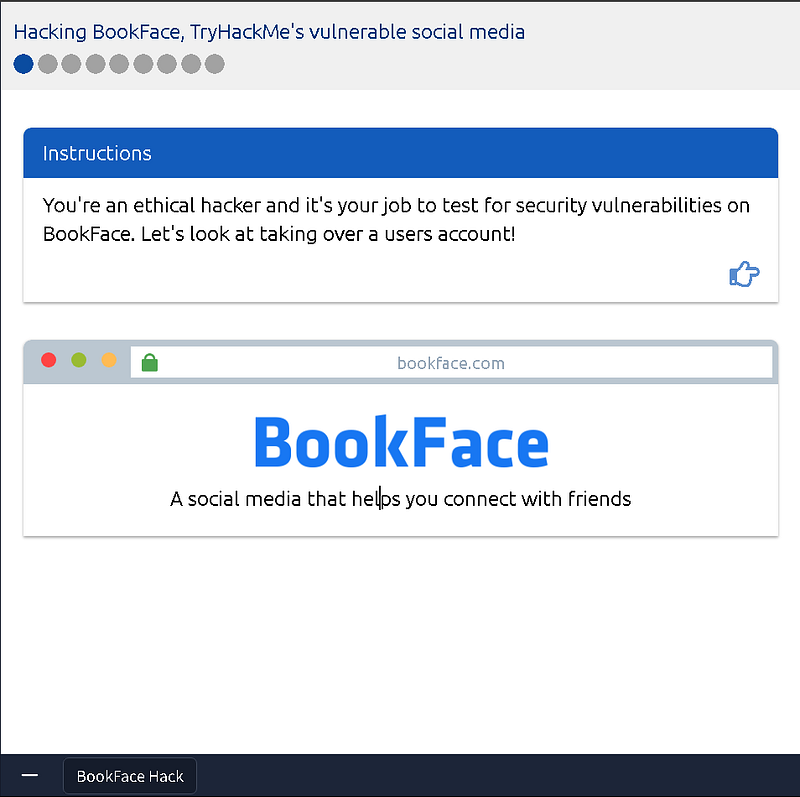Click the large BookFace logo text
The image size is (800, 797).
coord(401,442)
